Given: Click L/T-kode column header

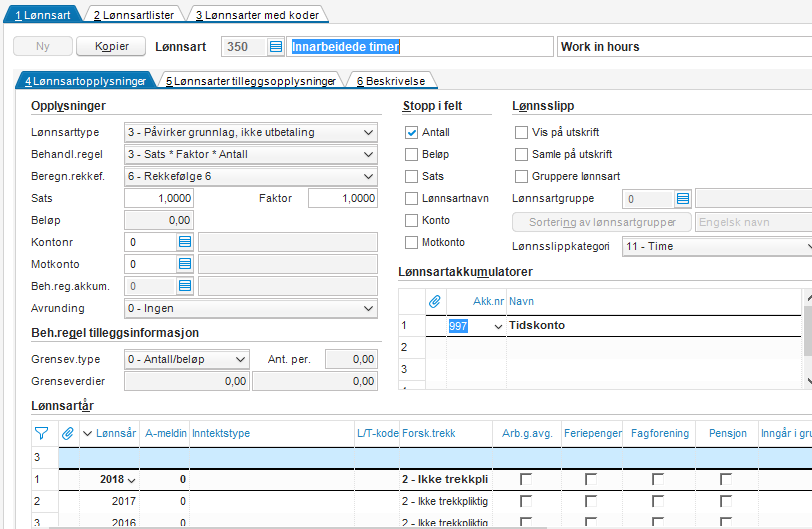Looking at the screenshot, I should tap(378, 433).
